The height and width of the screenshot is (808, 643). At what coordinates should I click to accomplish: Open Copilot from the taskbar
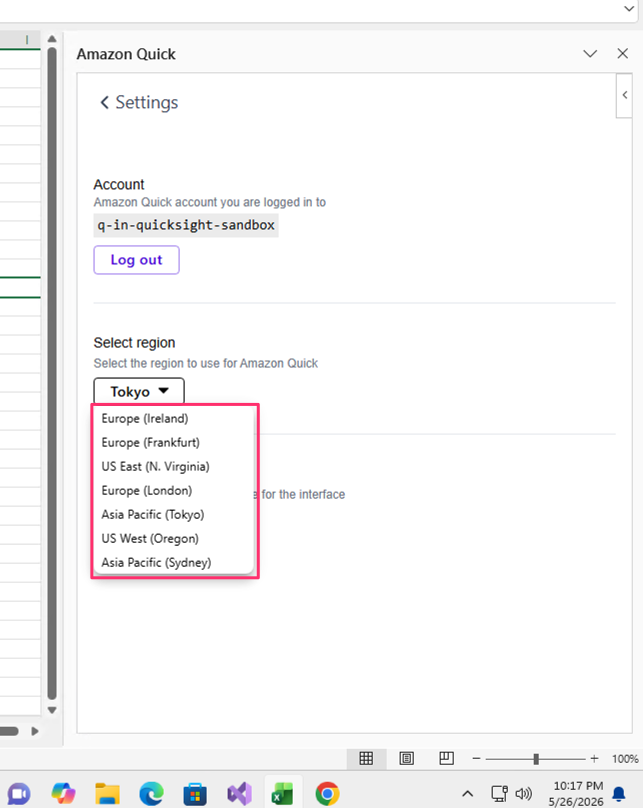(63, 794)
